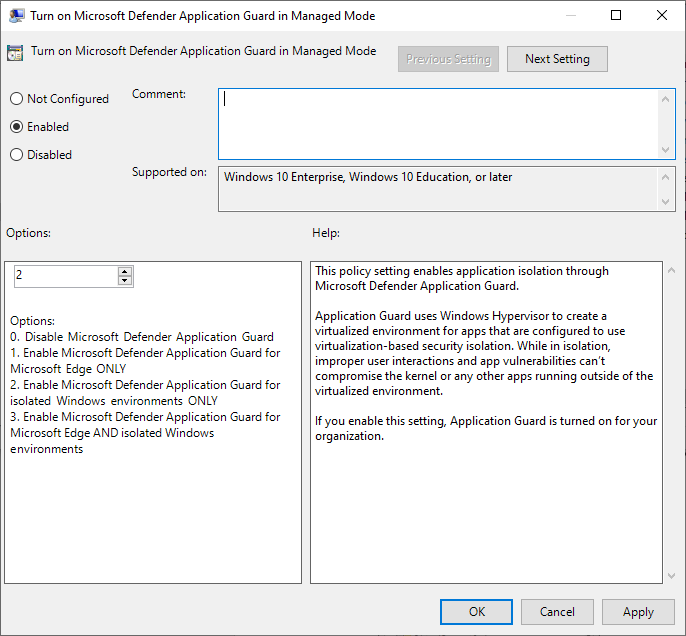Click the Help pane scroll down arrow

click(671, 576)
